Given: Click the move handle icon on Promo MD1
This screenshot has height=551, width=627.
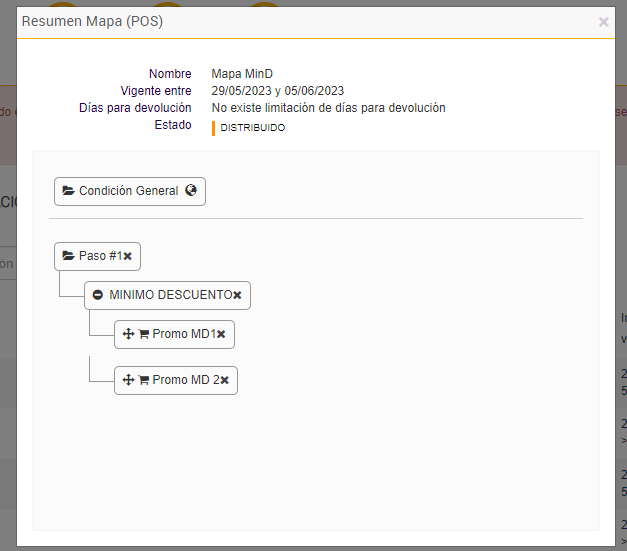Looking at the screenshot, I should point(128,334).
